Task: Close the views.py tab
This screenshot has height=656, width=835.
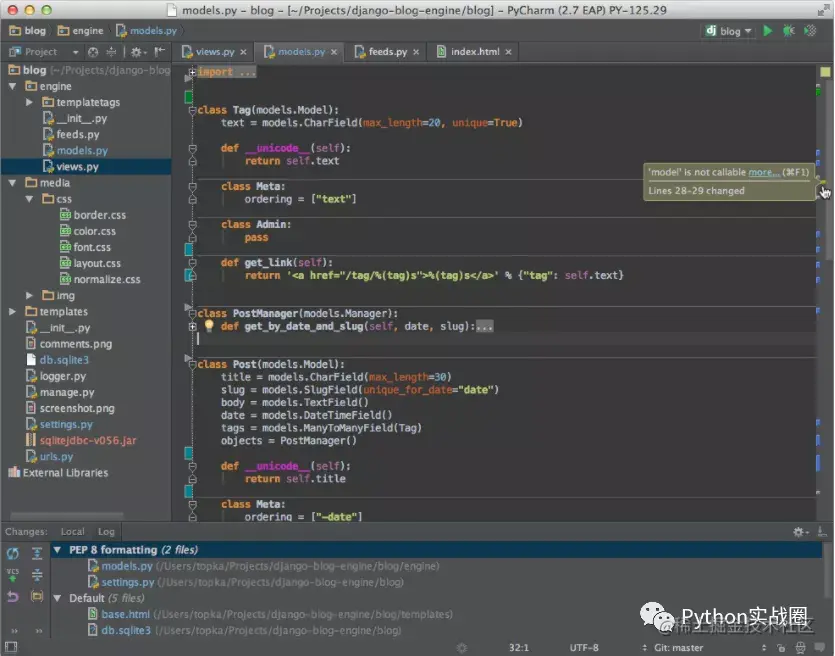Action: coord(243,52)
